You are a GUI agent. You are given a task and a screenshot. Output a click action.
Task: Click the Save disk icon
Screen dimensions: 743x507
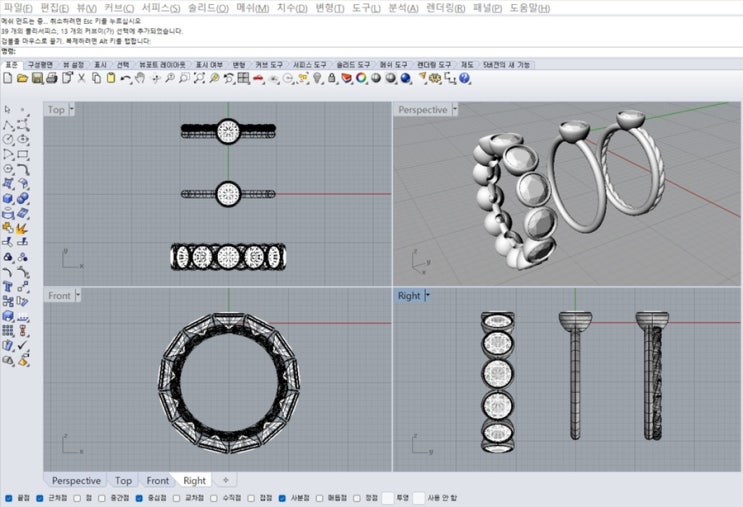[37, 78]
